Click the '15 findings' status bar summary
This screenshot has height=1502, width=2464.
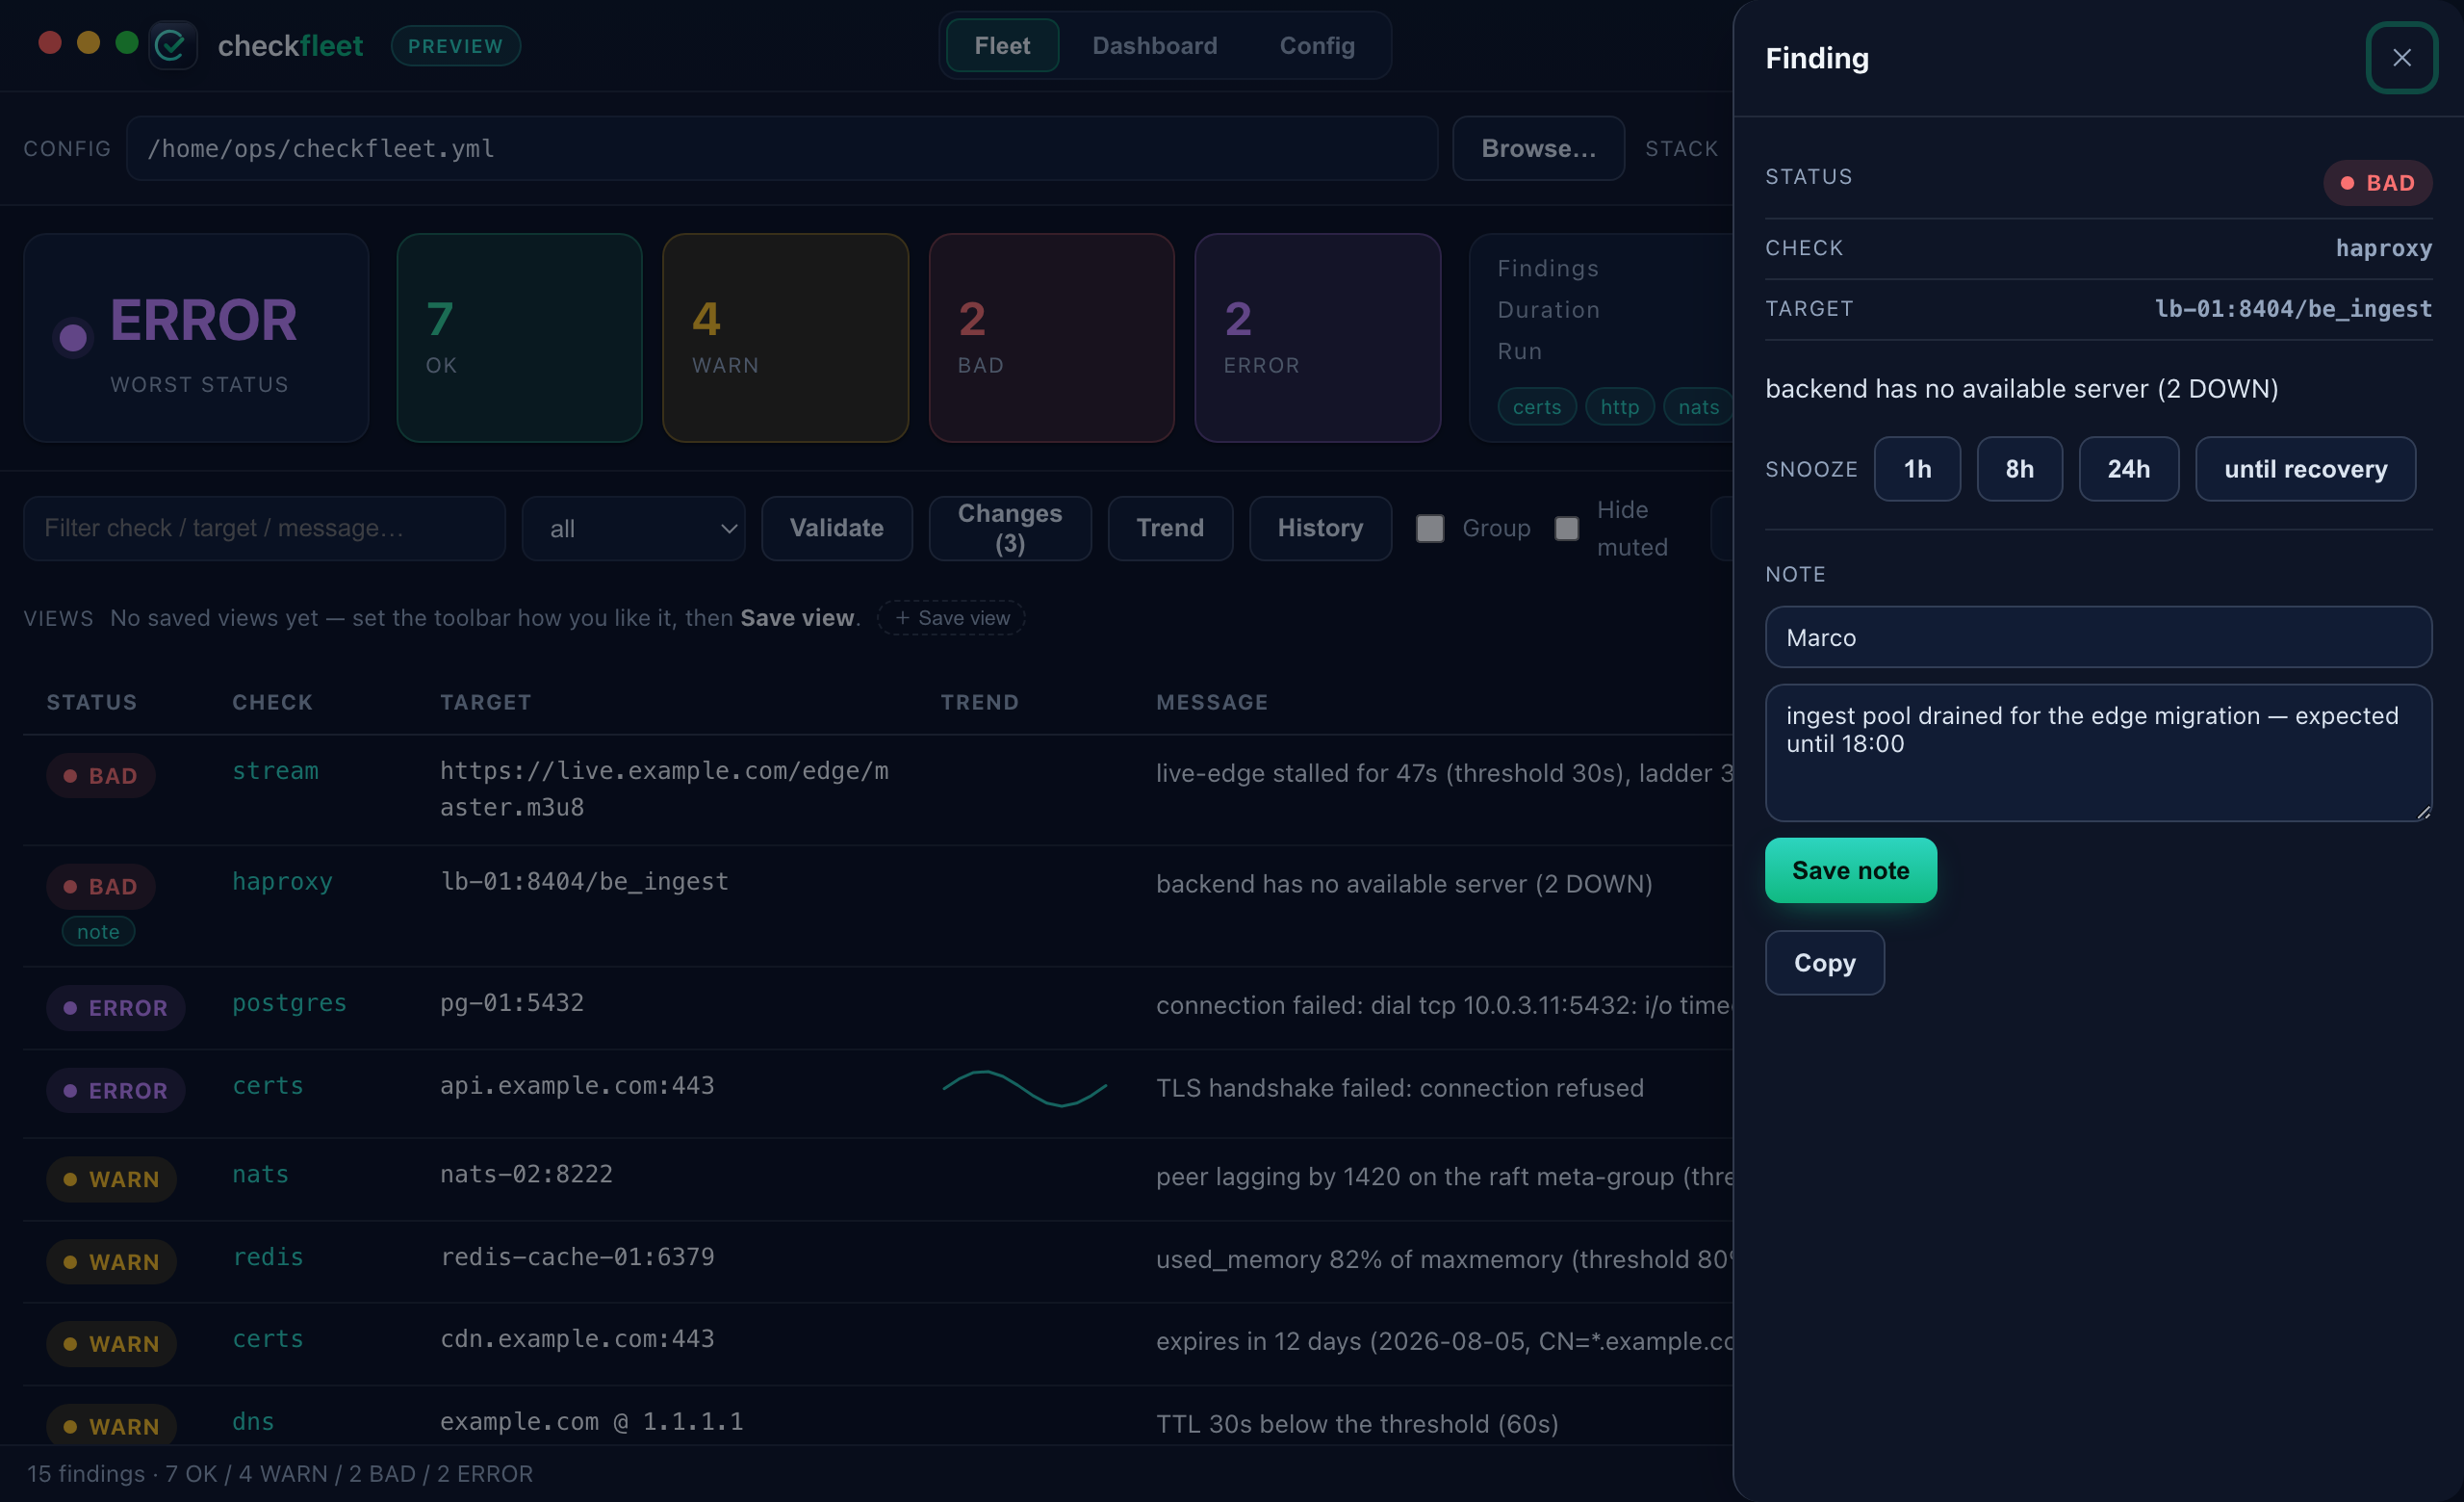point(279,1473)
